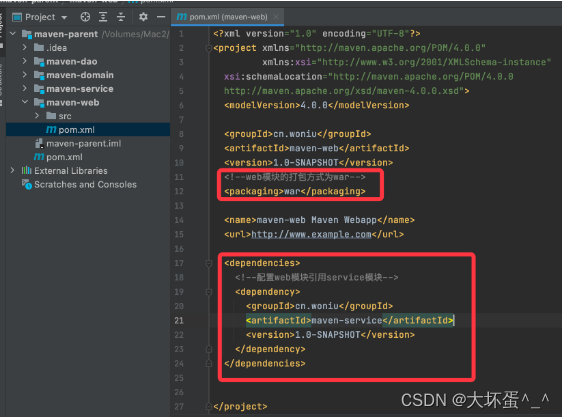The width and height of the screenshot is (565, 419).
Task: Select the maven-parent root folder
Action: [x=88, y=34]
